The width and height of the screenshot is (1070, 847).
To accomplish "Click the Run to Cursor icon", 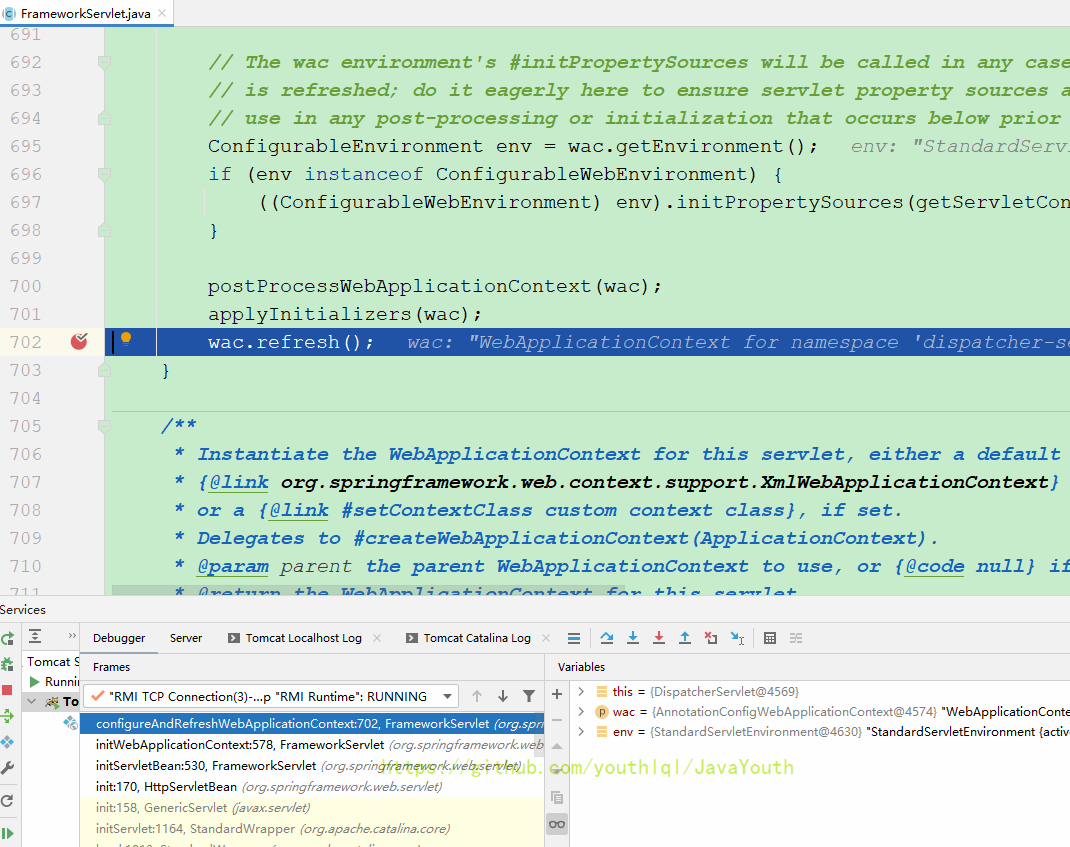I will 737,638.
